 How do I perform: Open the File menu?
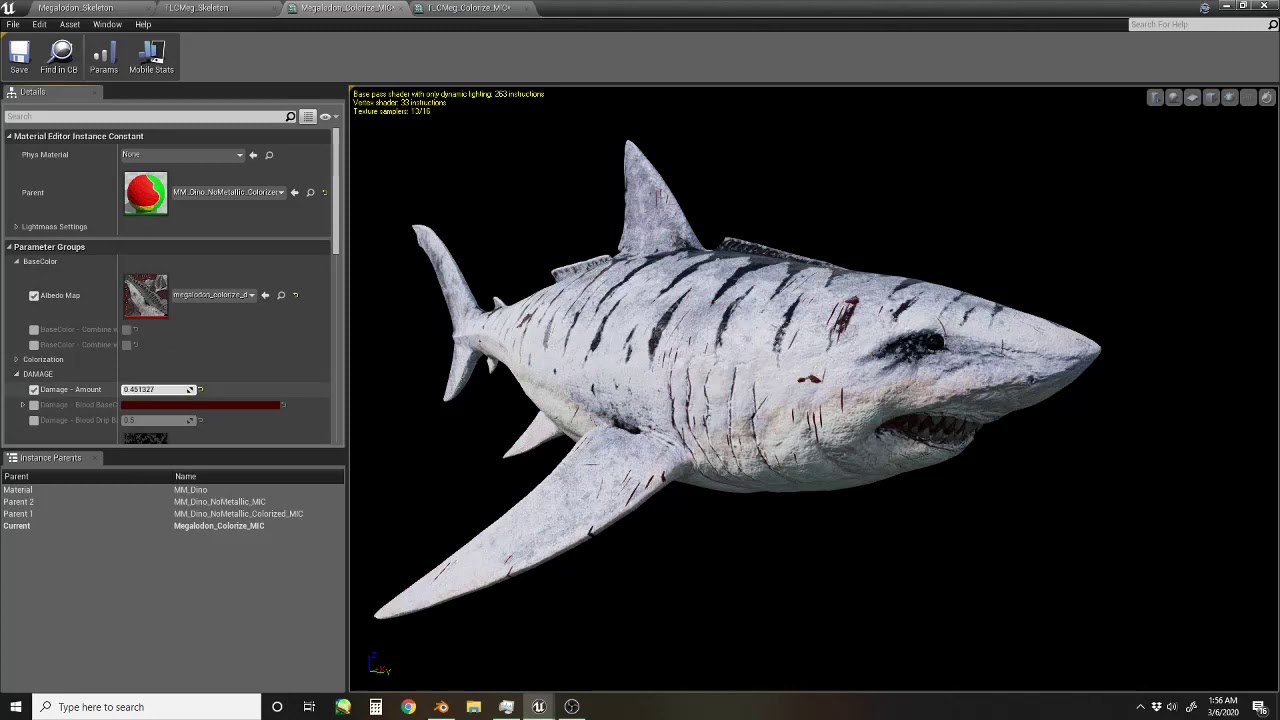(13, 24)
